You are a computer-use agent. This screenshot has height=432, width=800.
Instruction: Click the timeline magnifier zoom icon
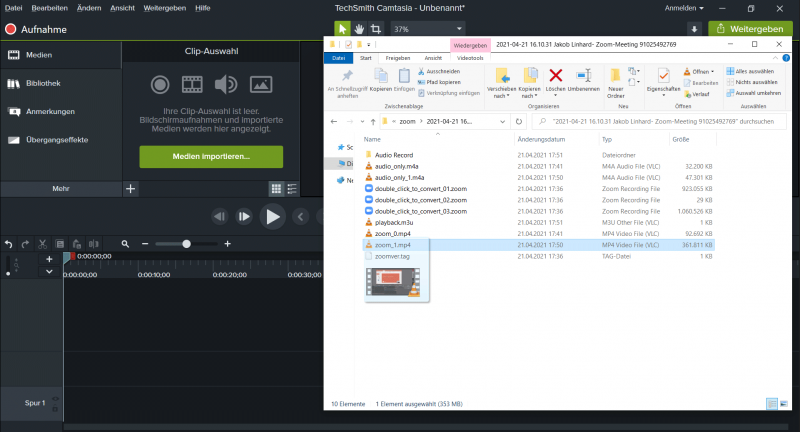tap(125, 244)
